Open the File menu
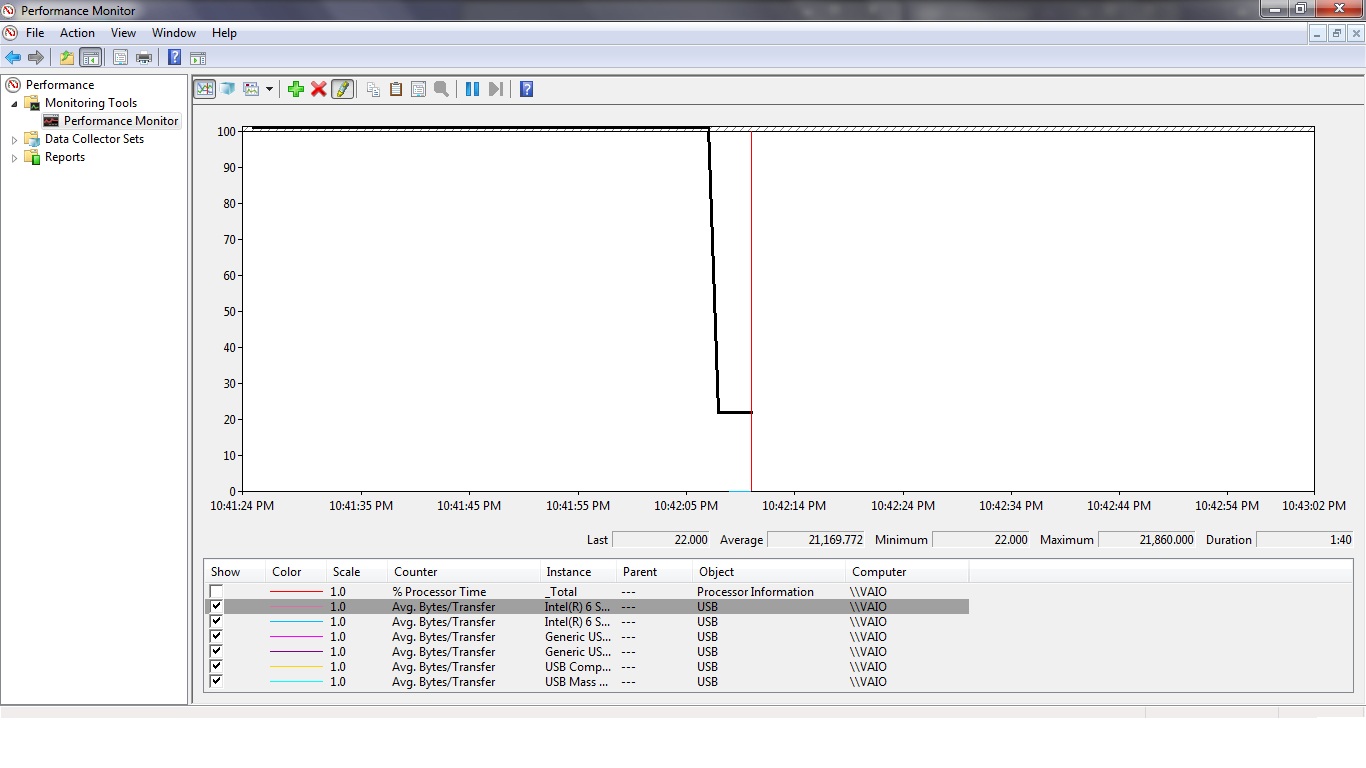This screenshot has height=768, width=1366. click(35, 33)
